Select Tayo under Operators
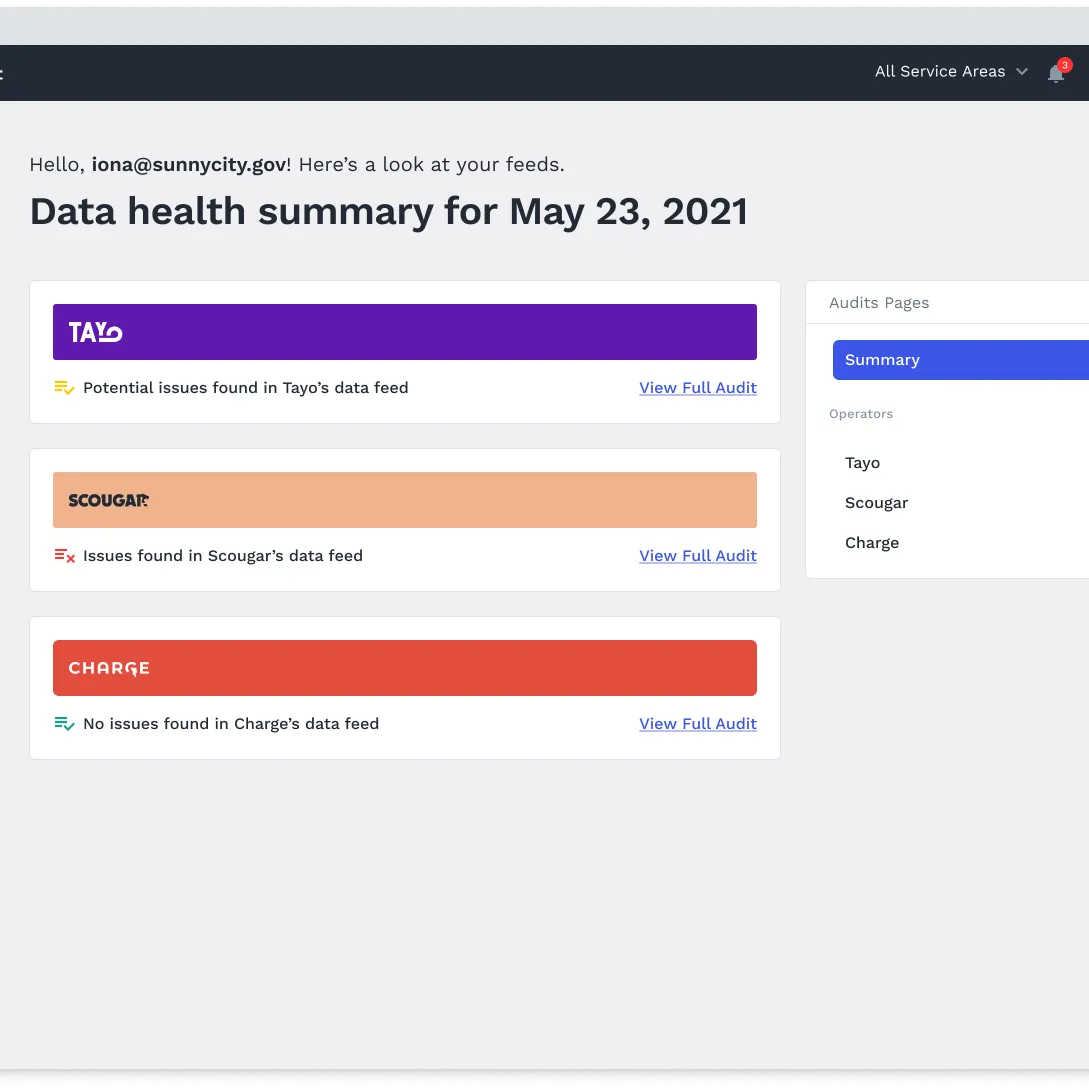This screenshot has width=1089, height=1089. (x=862, y=463)
